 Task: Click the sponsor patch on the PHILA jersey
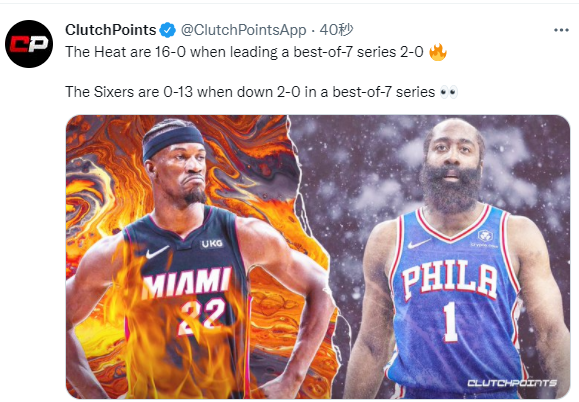[x=485, y=238]
